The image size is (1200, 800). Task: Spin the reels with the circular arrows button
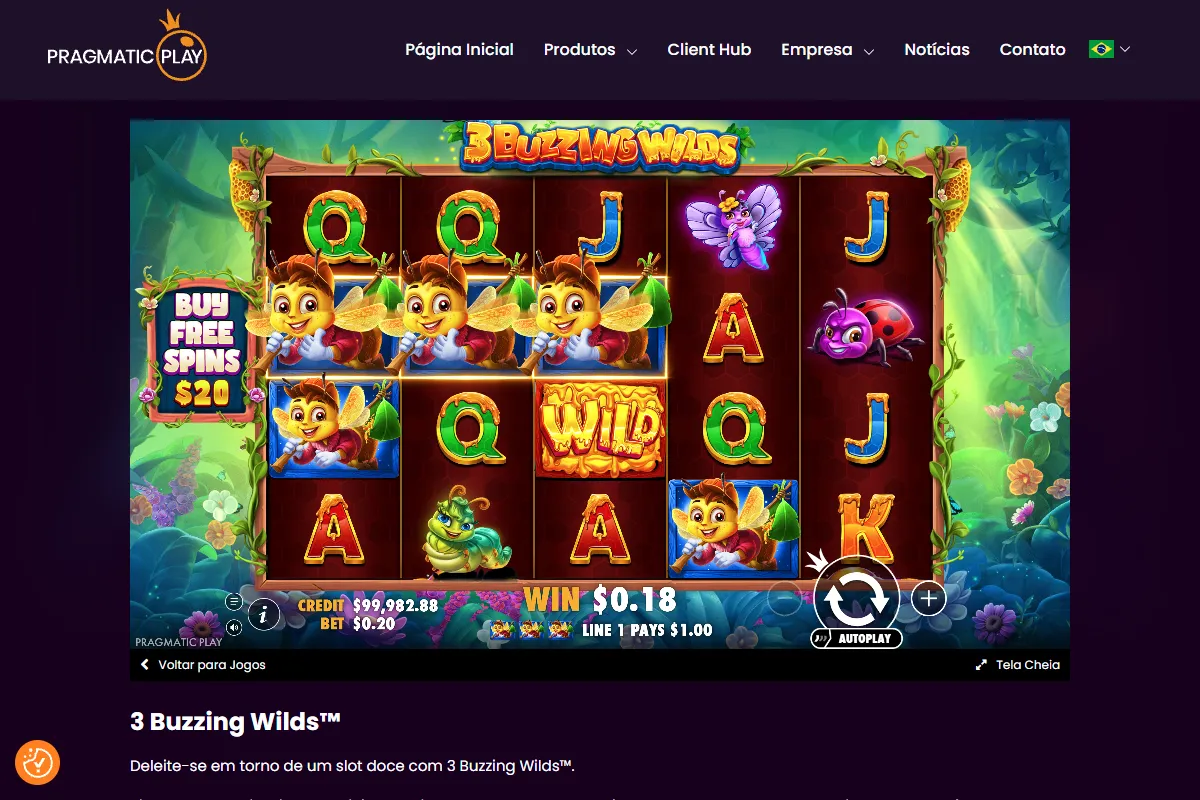pyautogui.click(x=856, y=596)
